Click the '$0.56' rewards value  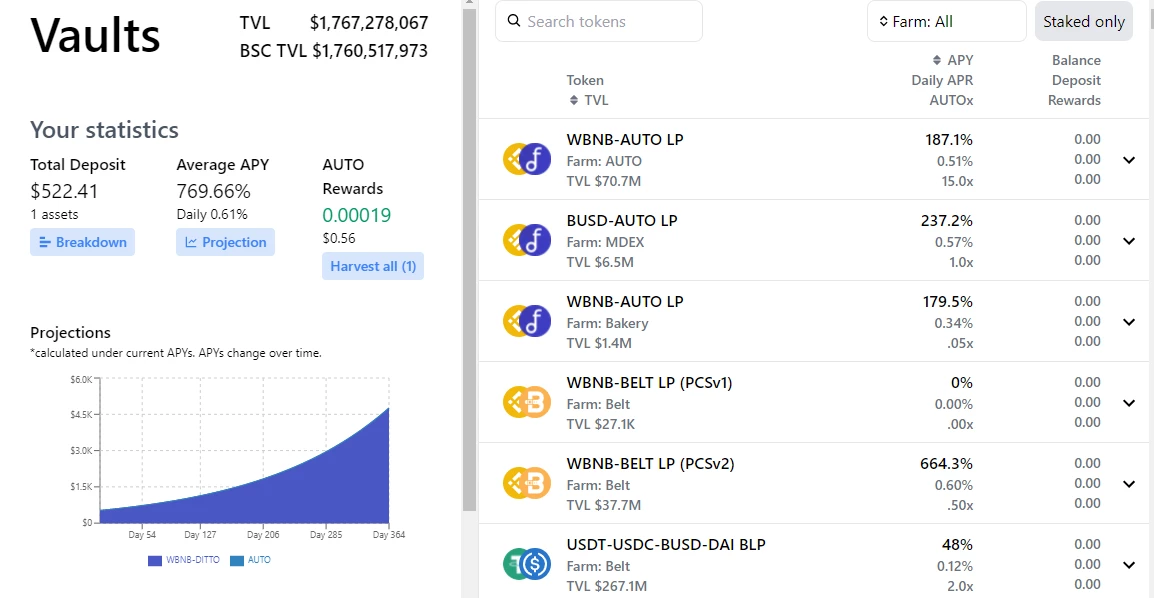click(x=339, y=238)
